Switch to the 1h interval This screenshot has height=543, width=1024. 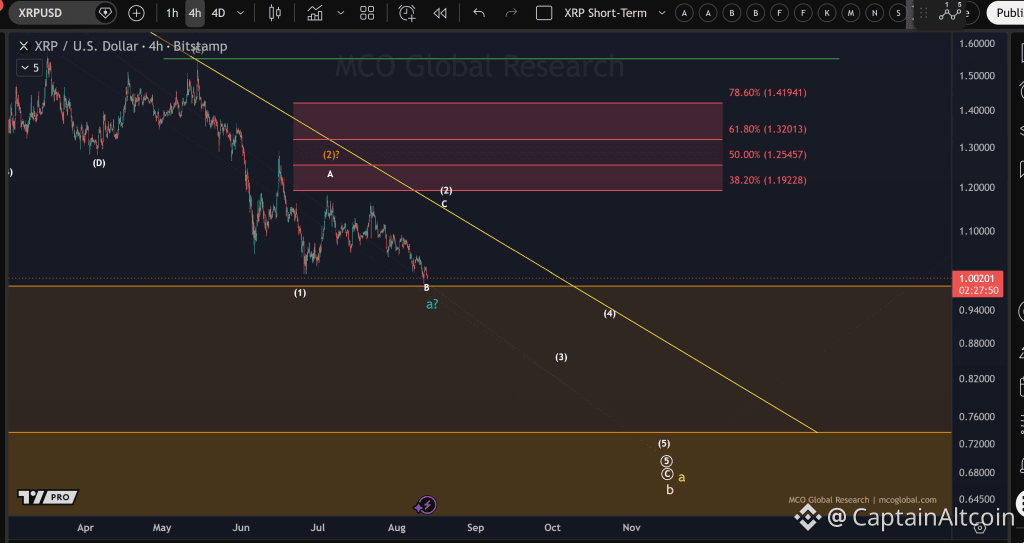[172, 13]
